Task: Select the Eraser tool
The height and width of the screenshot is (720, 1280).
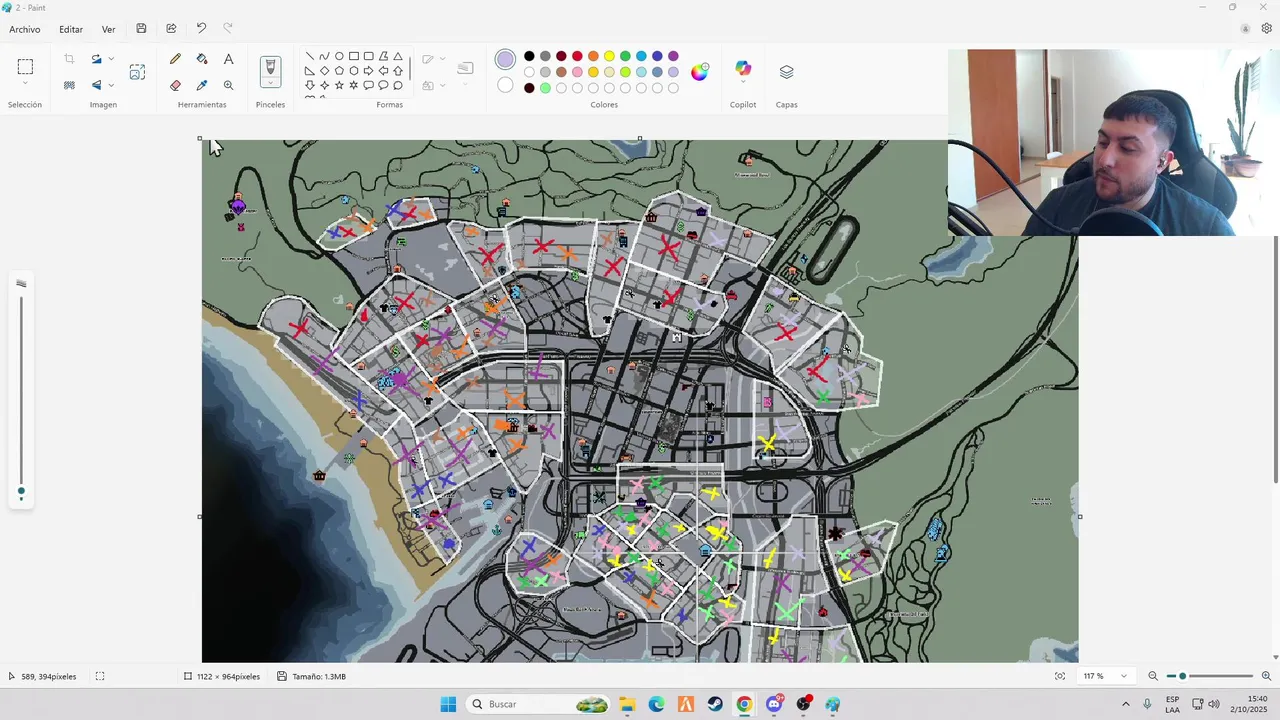Action: tap(176, 85)
